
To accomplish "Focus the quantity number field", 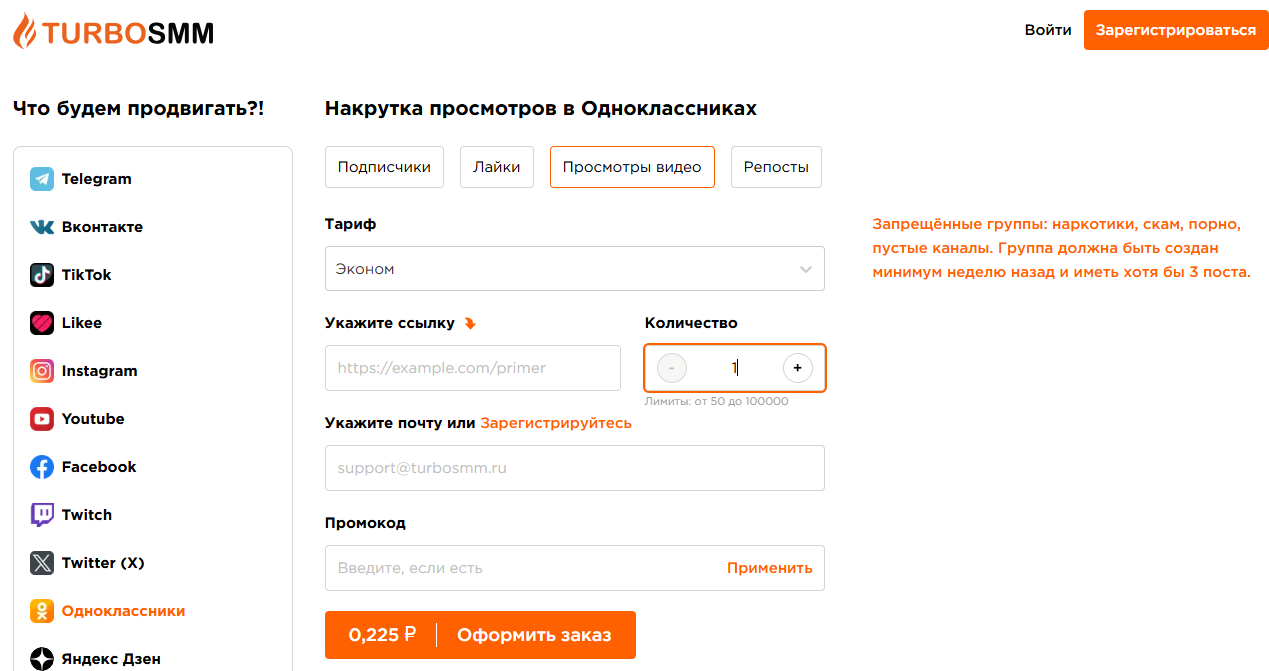I will [x=734, y=368].
